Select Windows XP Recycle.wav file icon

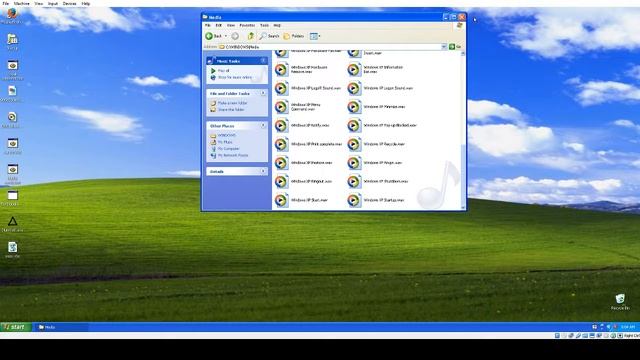point(354,144)
